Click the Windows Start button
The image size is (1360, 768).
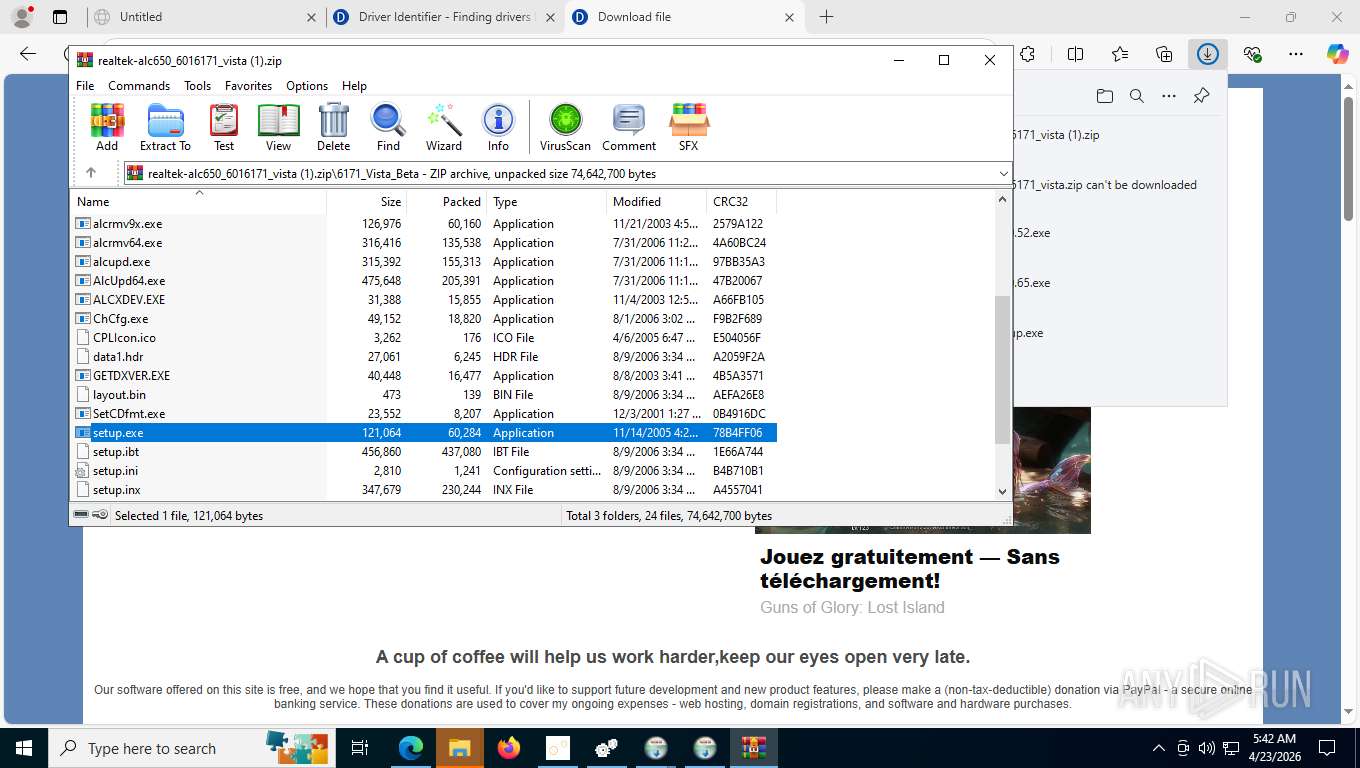[x=24, y=748]
